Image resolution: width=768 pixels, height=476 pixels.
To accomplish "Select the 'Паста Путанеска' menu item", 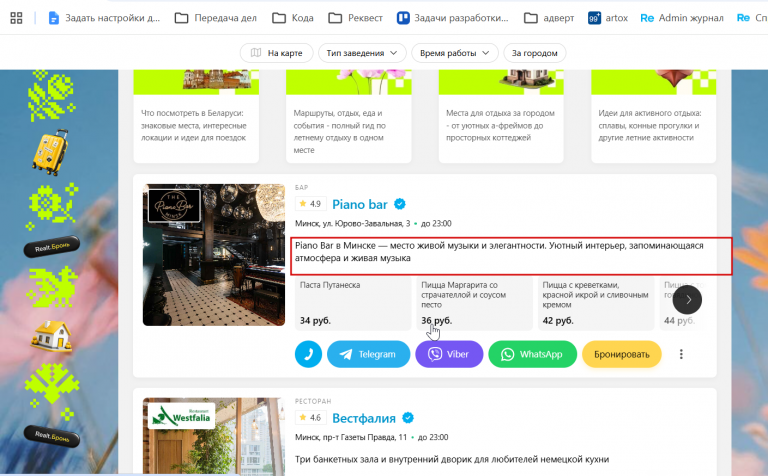I will [353, 303].
